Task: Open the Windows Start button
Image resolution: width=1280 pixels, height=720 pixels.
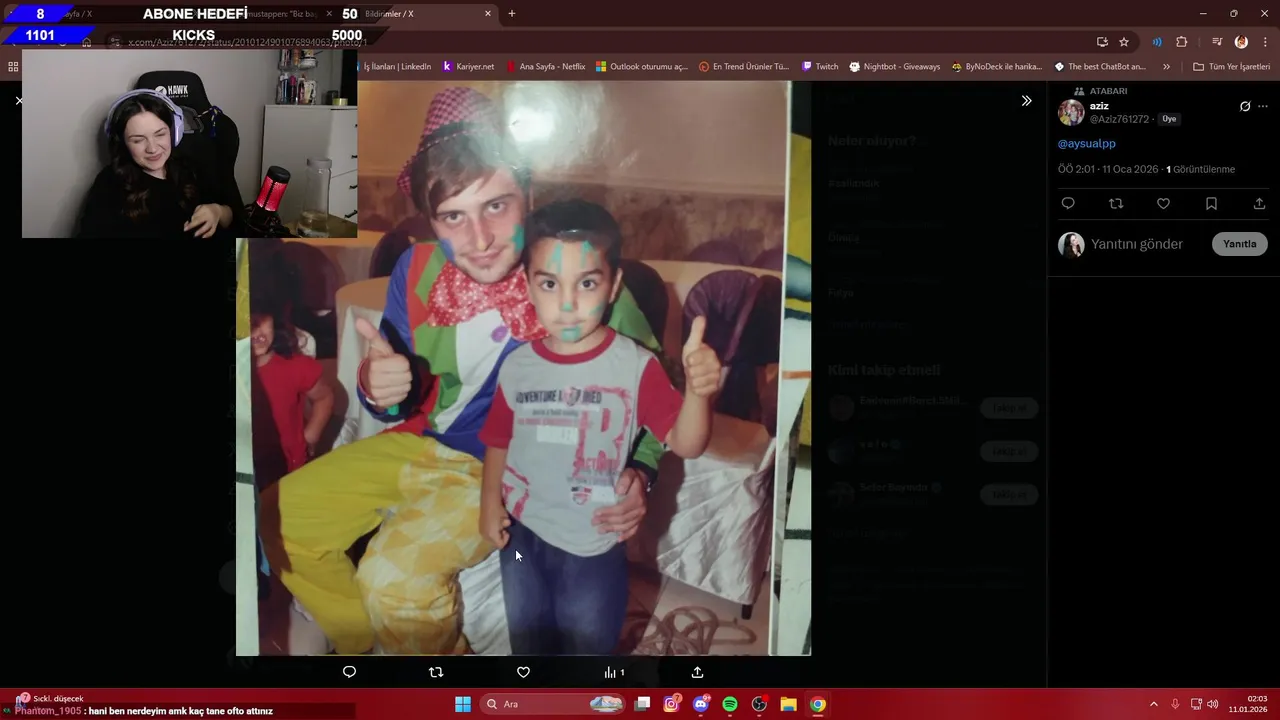Action: point(463,704)
